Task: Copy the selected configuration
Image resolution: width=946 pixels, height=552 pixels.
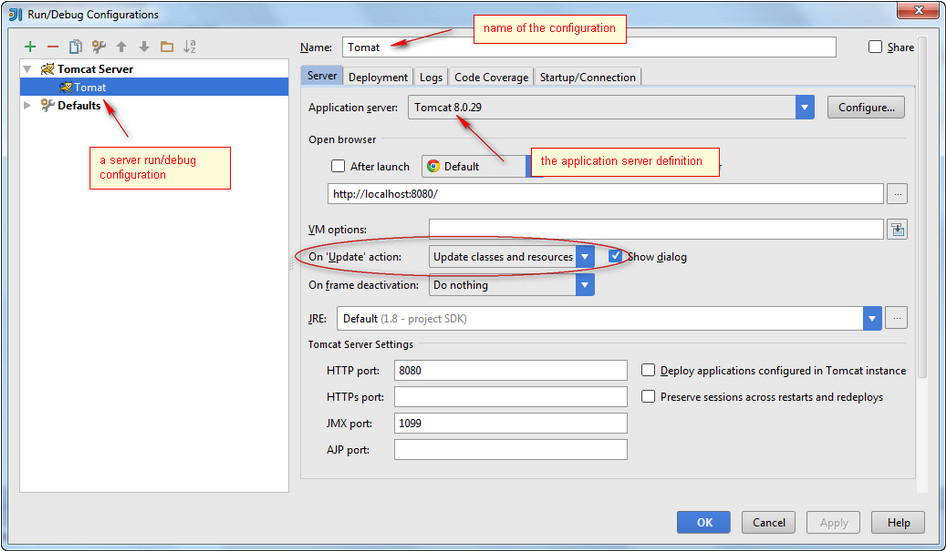Action: [x=75, y=46]
